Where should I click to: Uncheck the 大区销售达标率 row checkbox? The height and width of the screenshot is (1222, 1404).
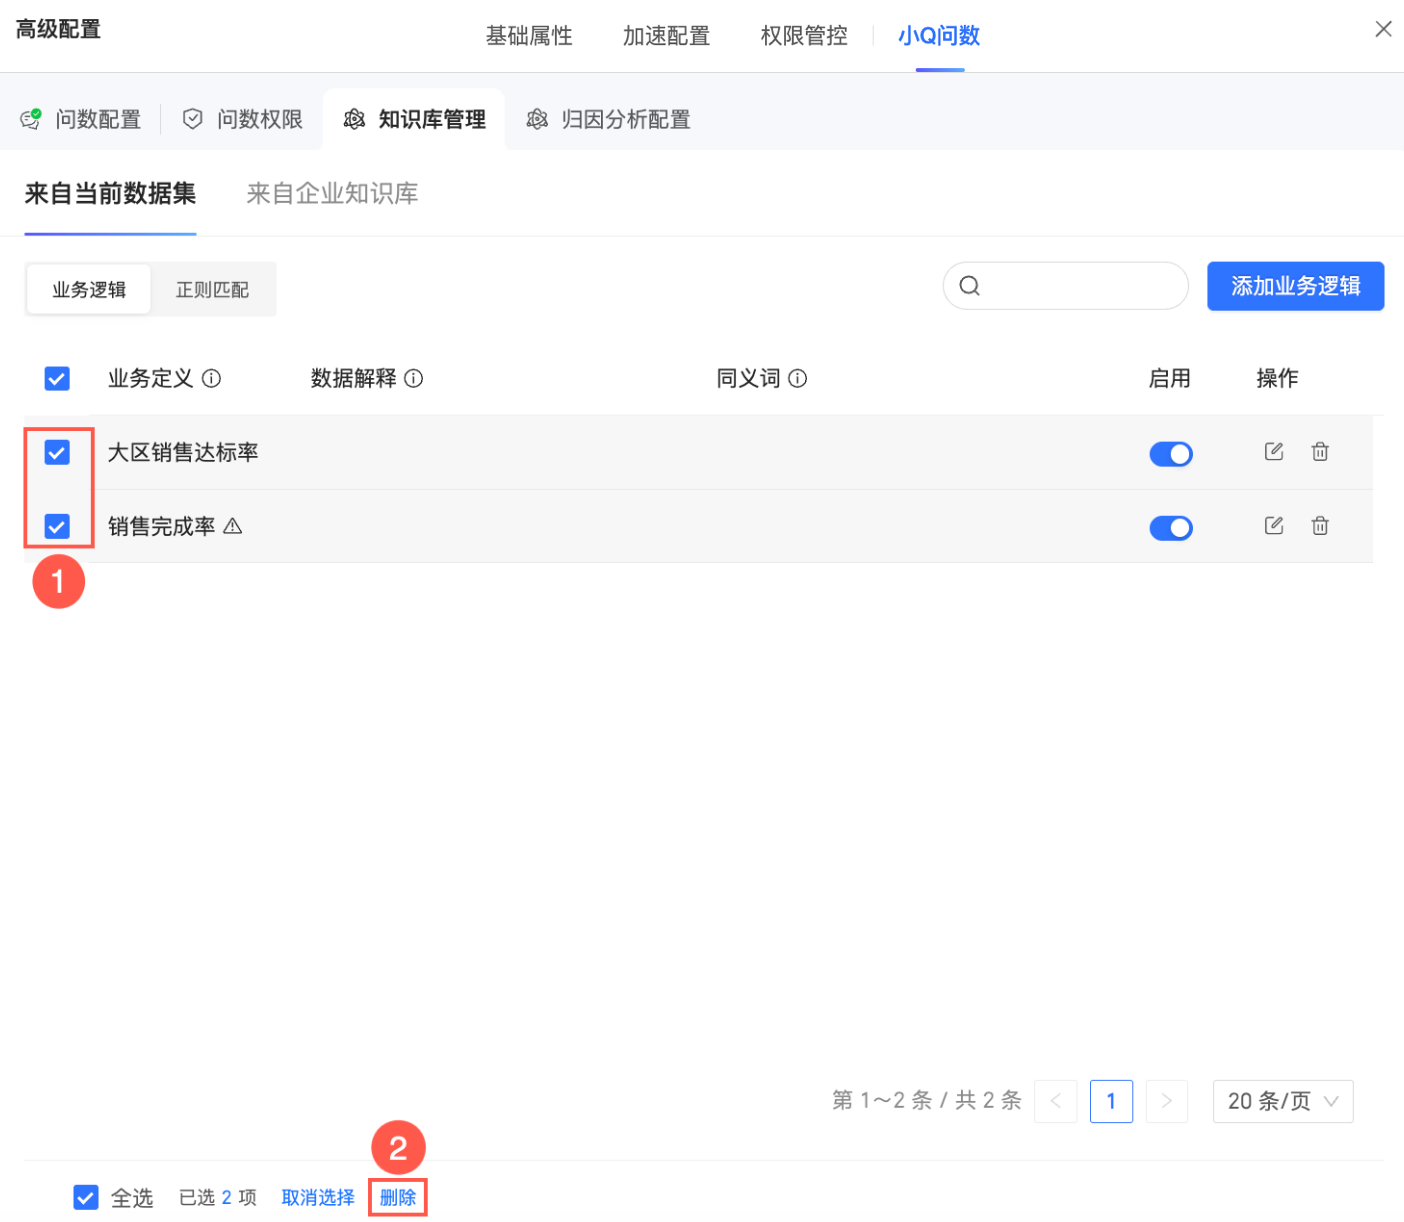point(57,452)
